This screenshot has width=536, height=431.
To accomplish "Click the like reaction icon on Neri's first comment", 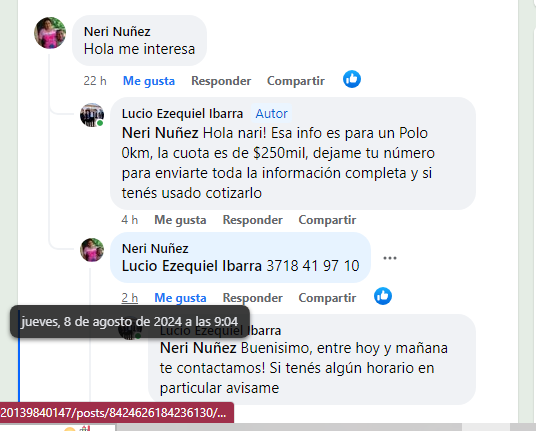I will (x=352, y=79).
